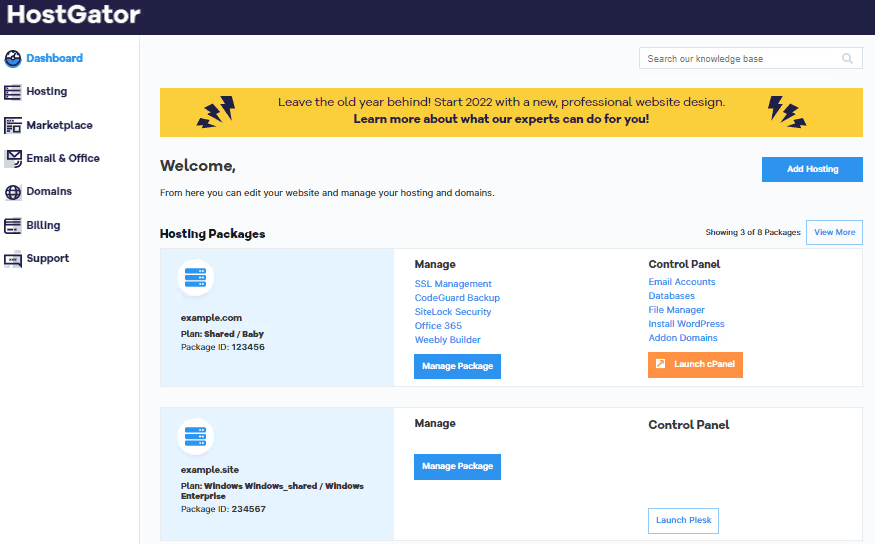Click Manage Package for example.site
Viewport: 875px width, 544px height.
click(x=457, y=466)
